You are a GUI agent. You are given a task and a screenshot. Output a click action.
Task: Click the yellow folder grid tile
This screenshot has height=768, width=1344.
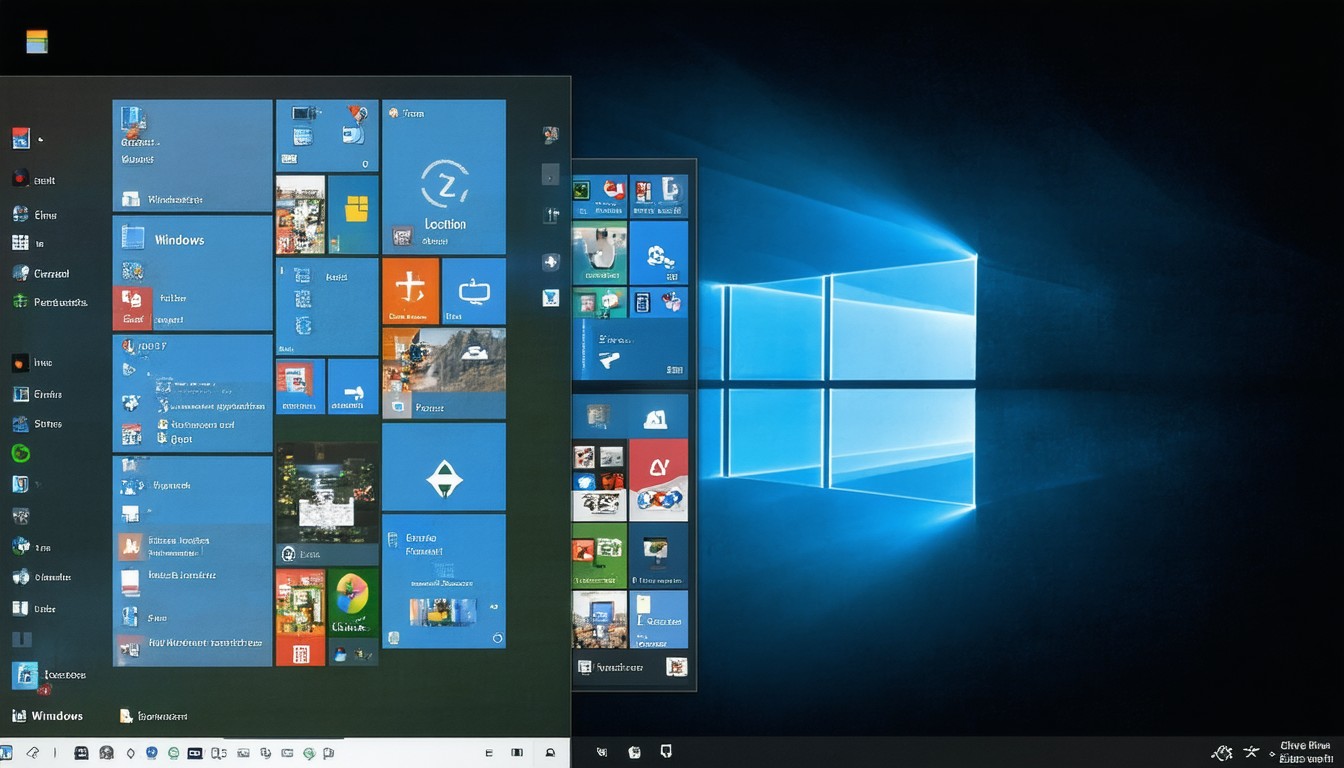354,213
